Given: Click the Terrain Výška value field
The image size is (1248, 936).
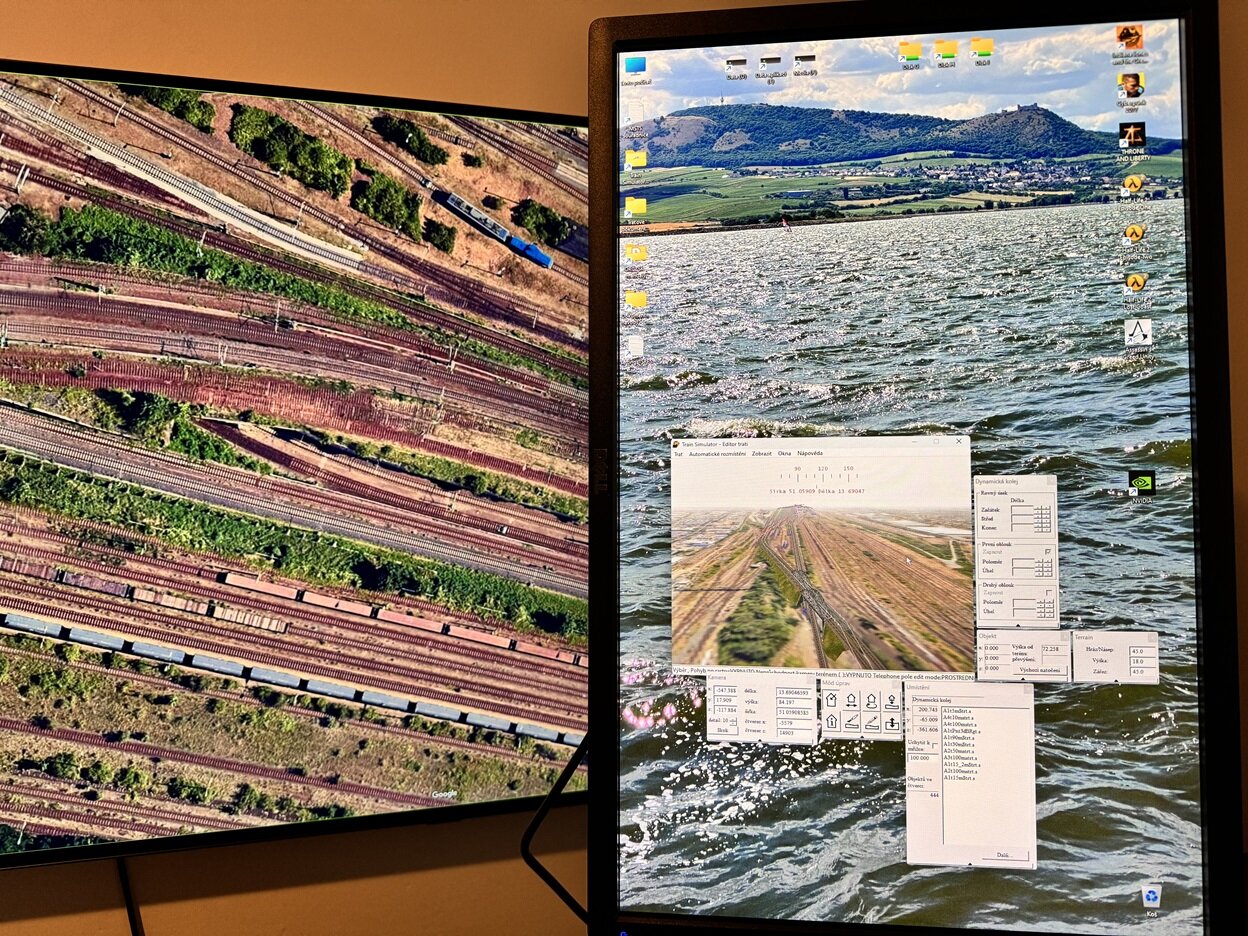Looking at the screenshot, I should (x=1142, y=662).
